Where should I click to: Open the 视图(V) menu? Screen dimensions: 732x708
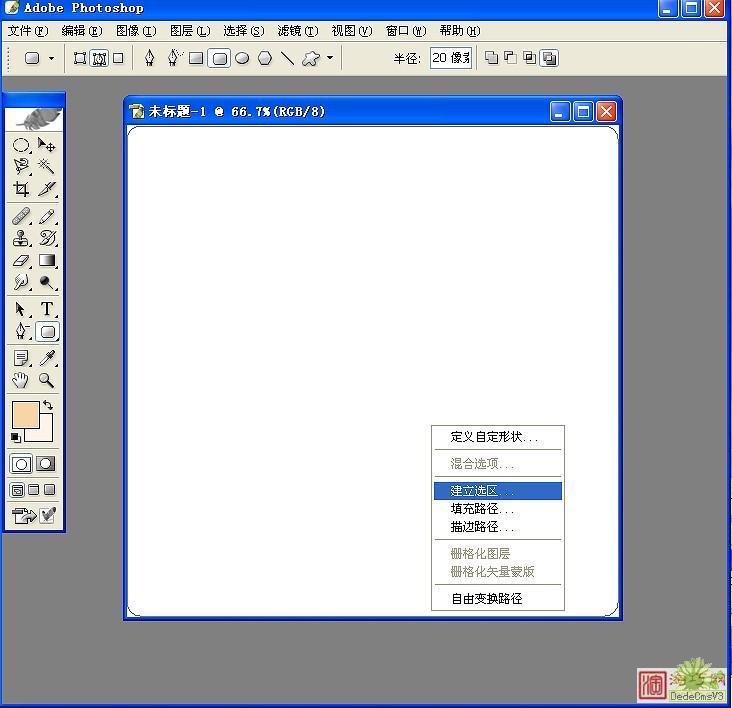(x=352, y=31)
